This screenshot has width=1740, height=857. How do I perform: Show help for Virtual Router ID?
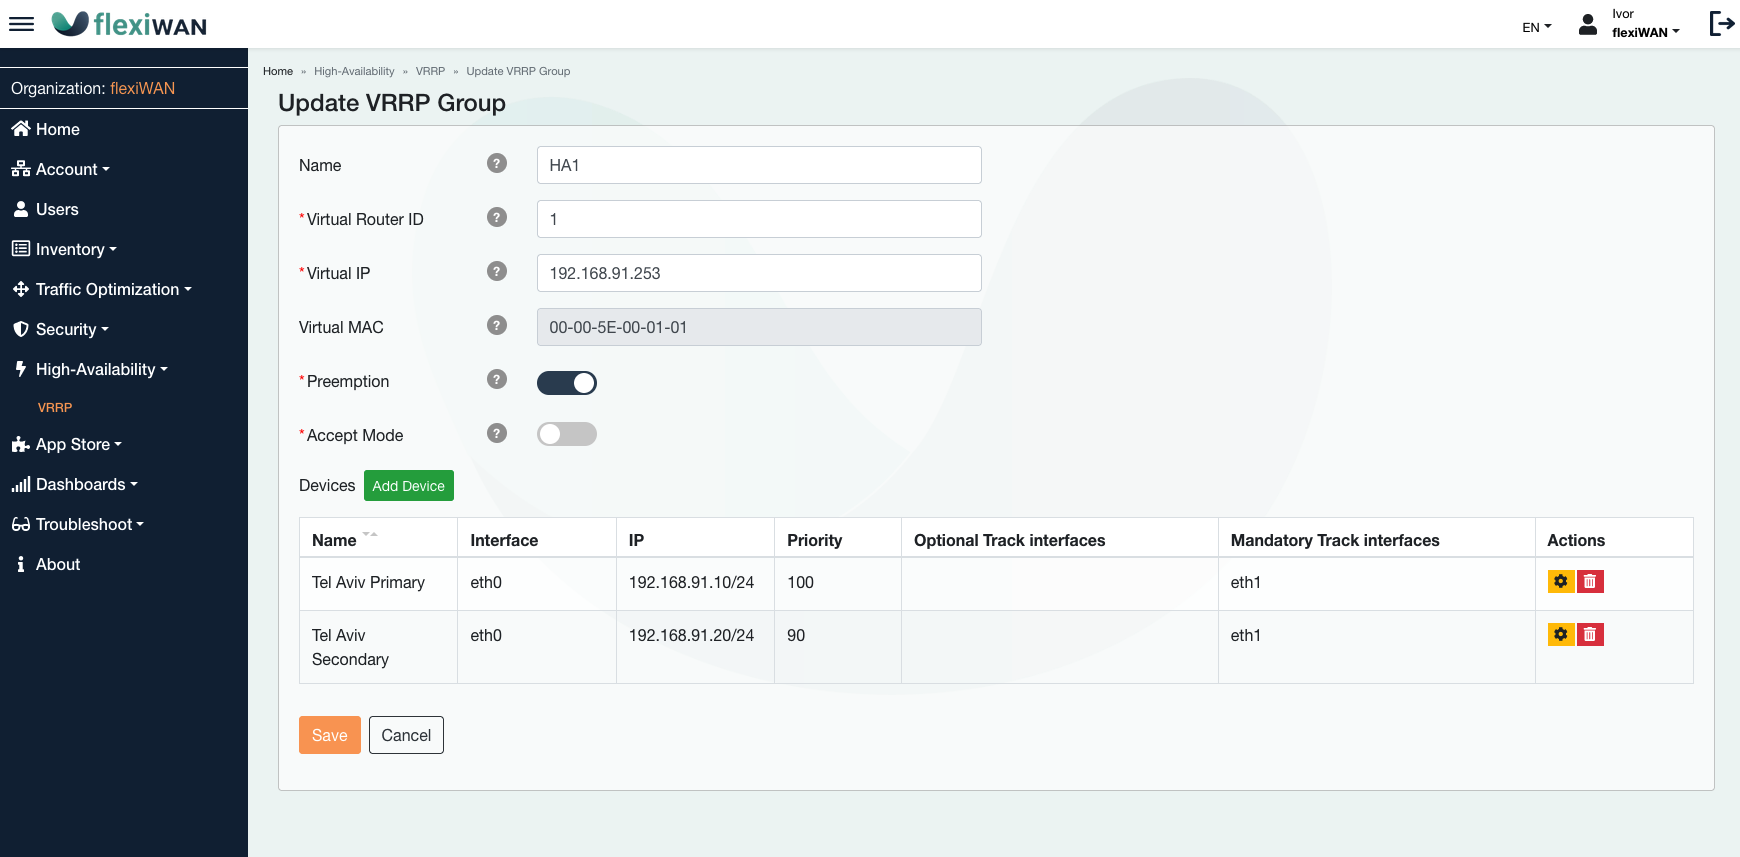496,218
